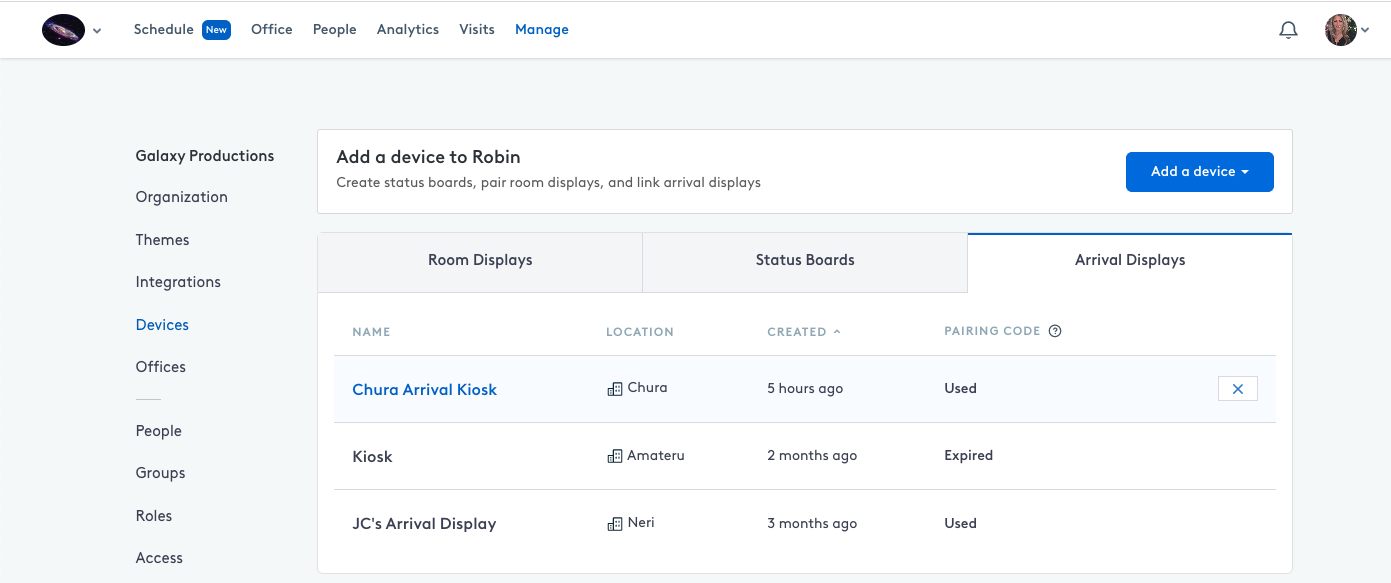Select the Kiosk device row name
This screenshot has height=583, width=1391.
pyautogui.click(x=372, y=457)
